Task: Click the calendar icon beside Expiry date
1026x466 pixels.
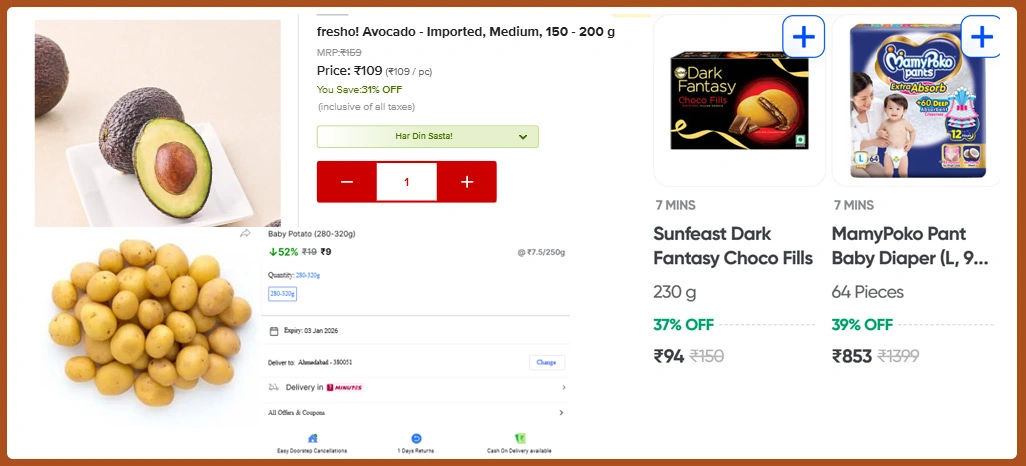Action: pos(273,331)
